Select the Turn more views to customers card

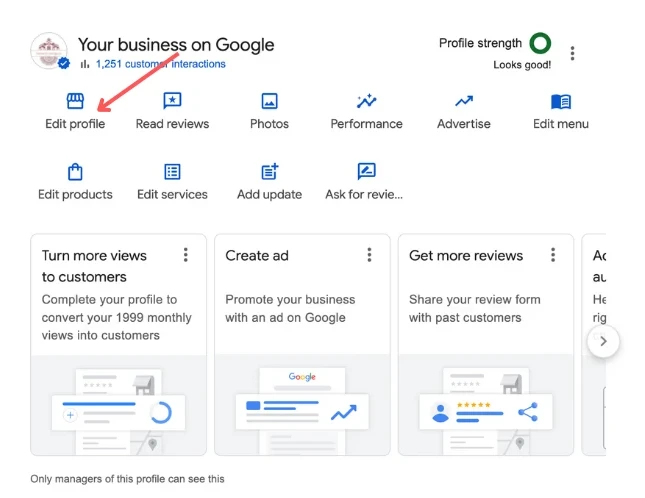118,345
